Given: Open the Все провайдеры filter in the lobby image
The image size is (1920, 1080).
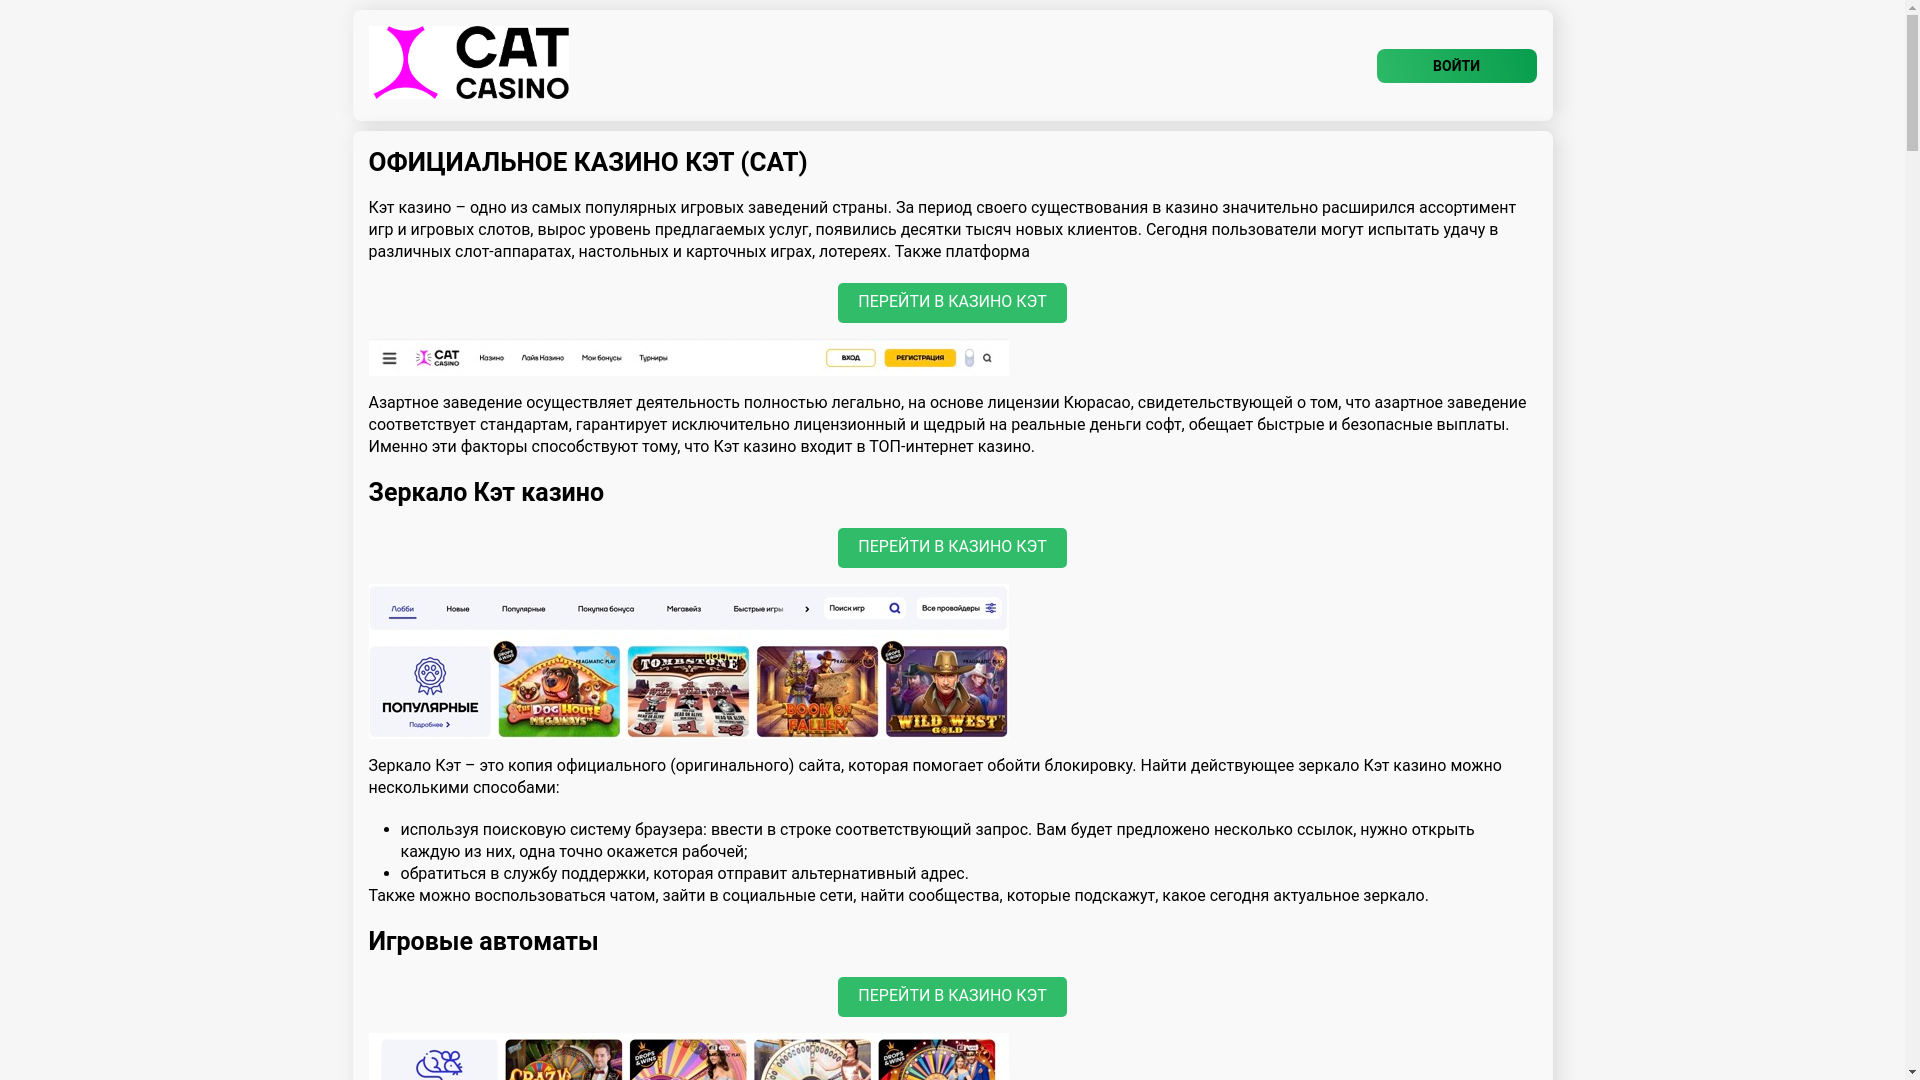Looking at the screenshot, I should (x=959, y=608).
